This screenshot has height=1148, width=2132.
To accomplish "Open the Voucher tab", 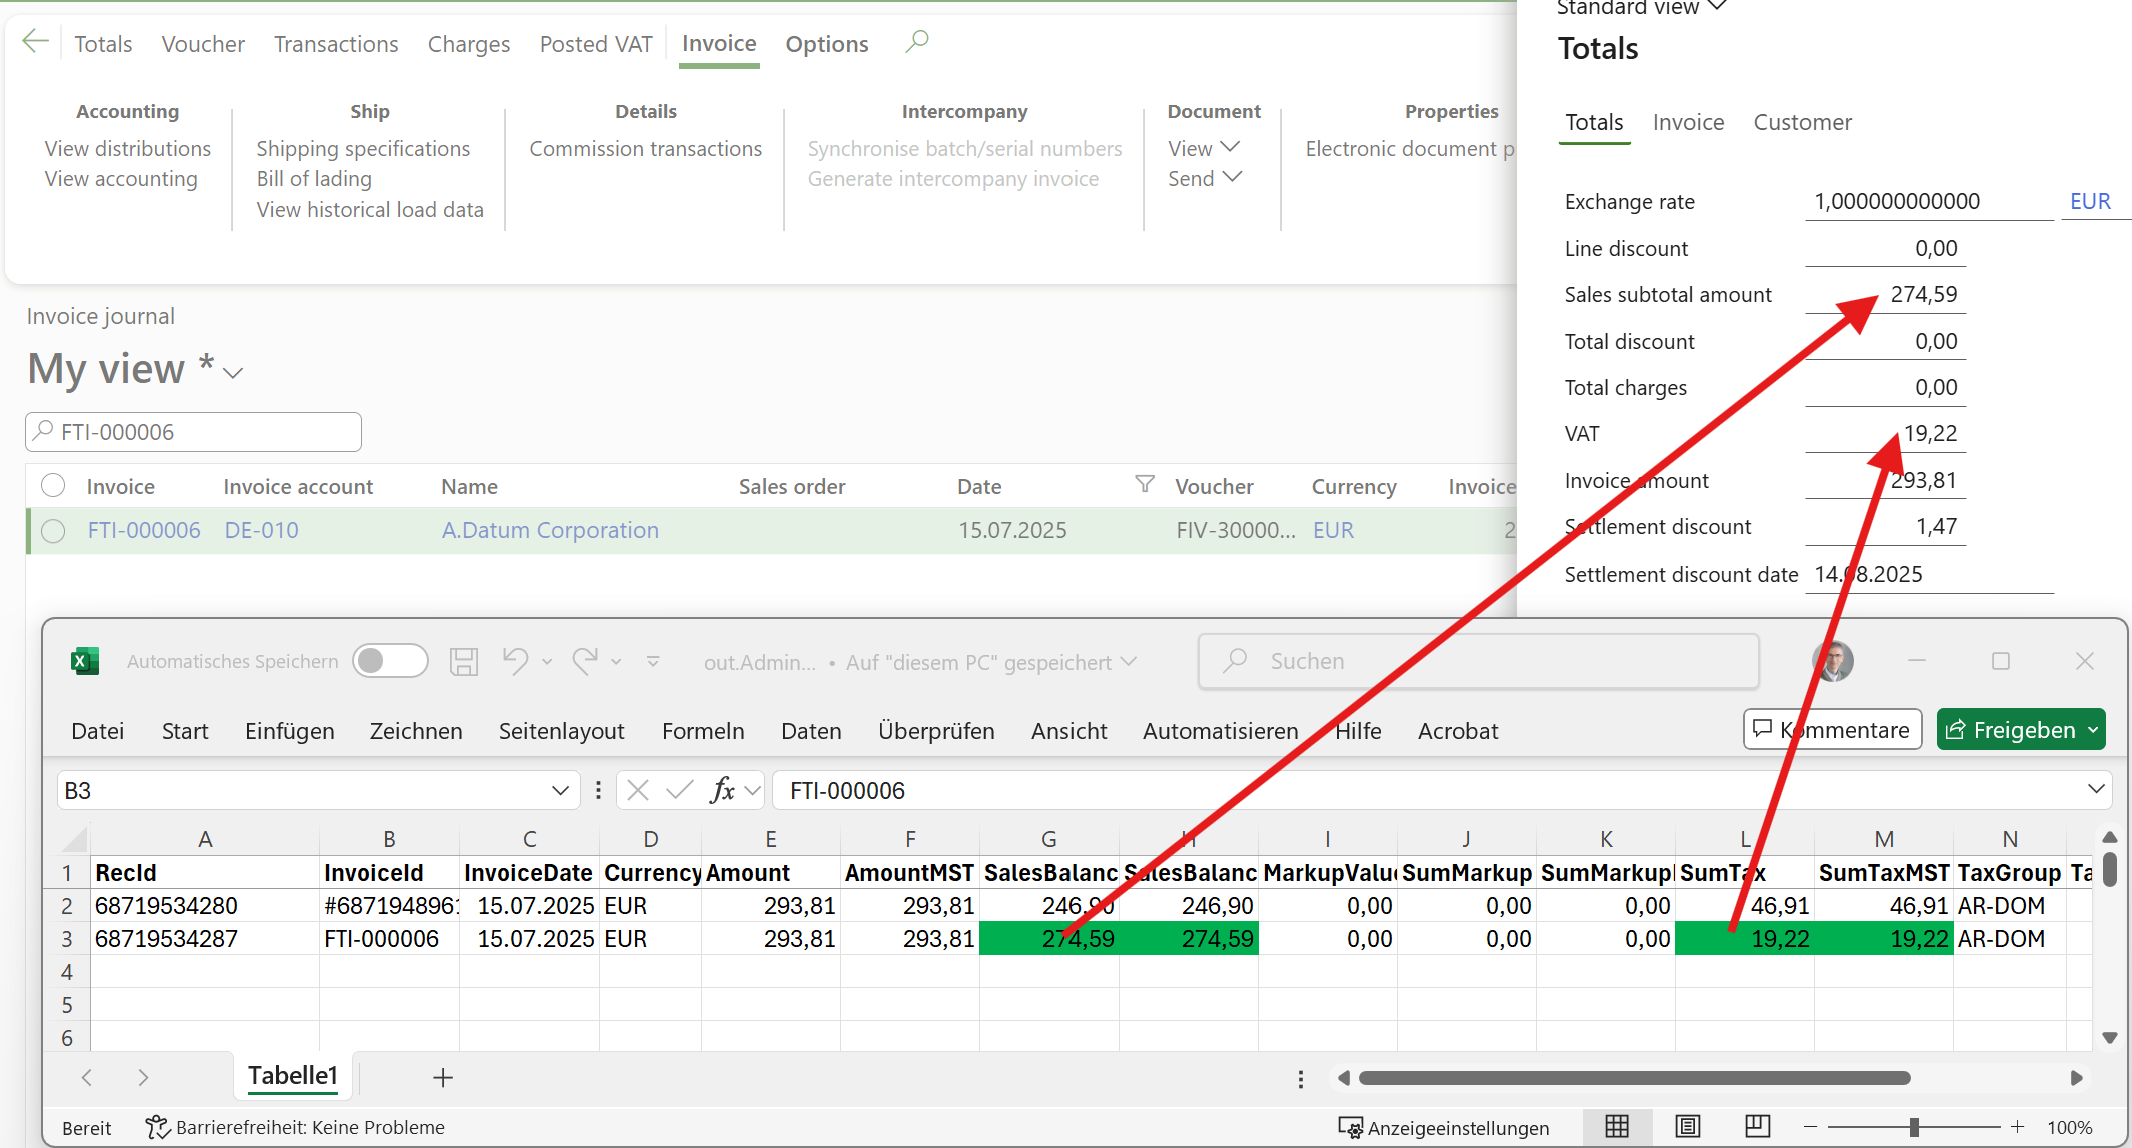I will (x=203, y=44).
